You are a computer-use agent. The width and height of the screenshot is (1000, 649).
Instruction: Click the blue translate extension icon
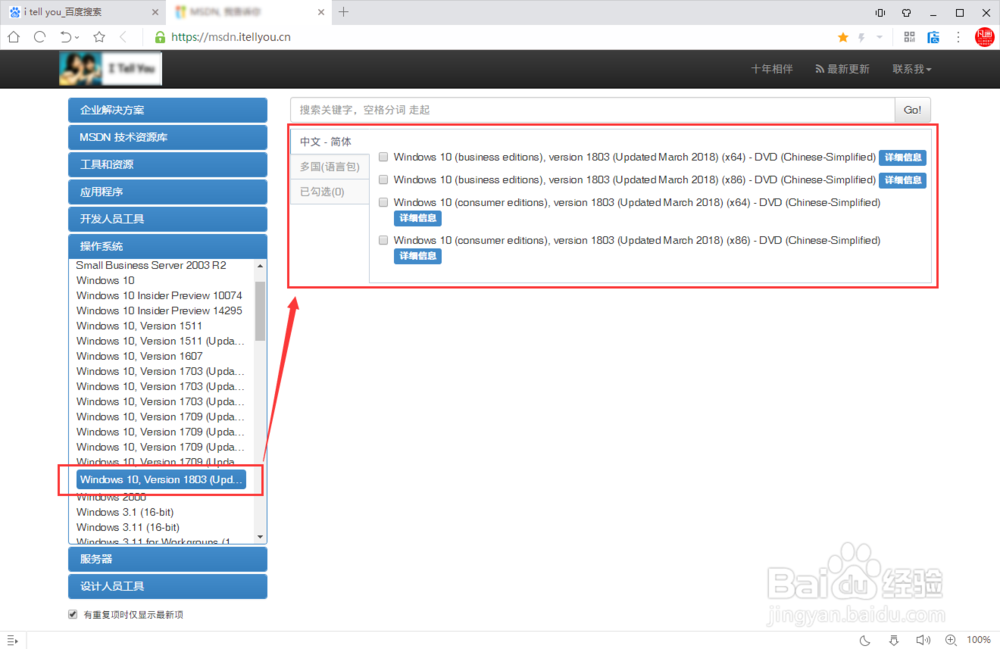[x=933, y=37]
